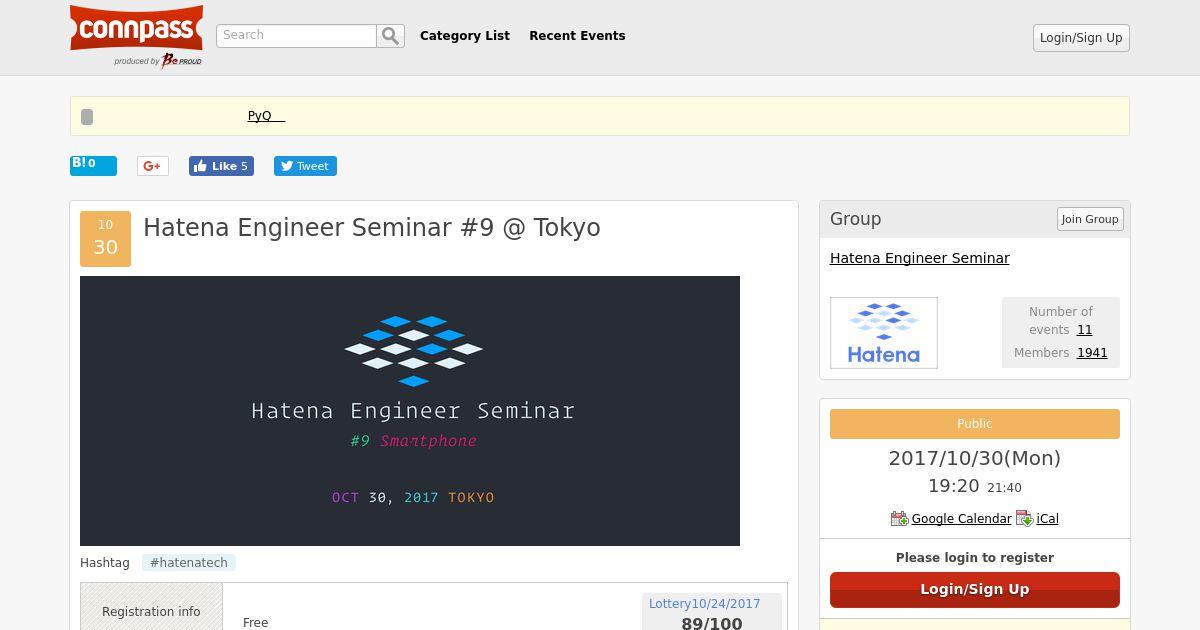Screen dimensions: 1200x630
Task: Click the #hatenatech hashtag
Action: [189, 563]
